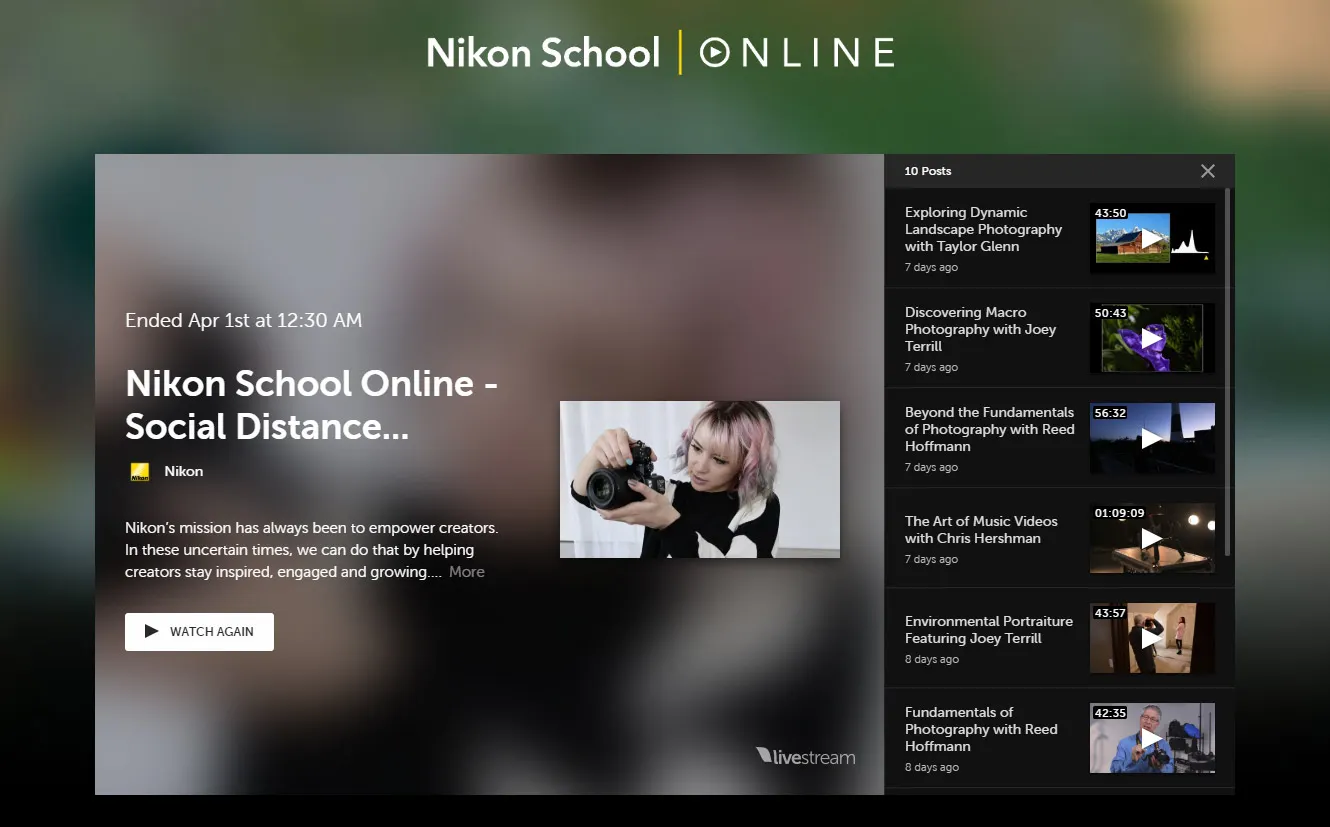
Task: Play the Art of Music Videos thumbnail
Action: 1152,538
